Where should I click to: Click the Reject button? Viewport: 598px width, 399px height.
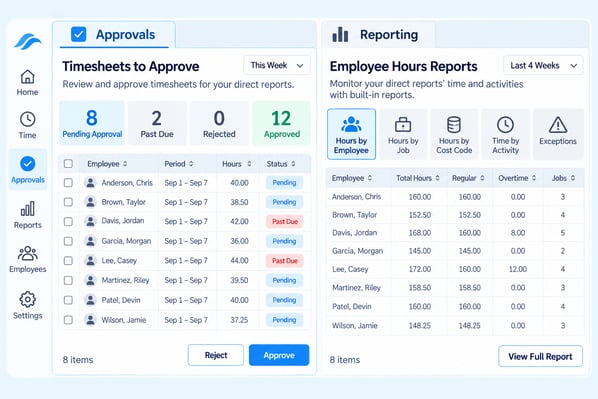216,355
